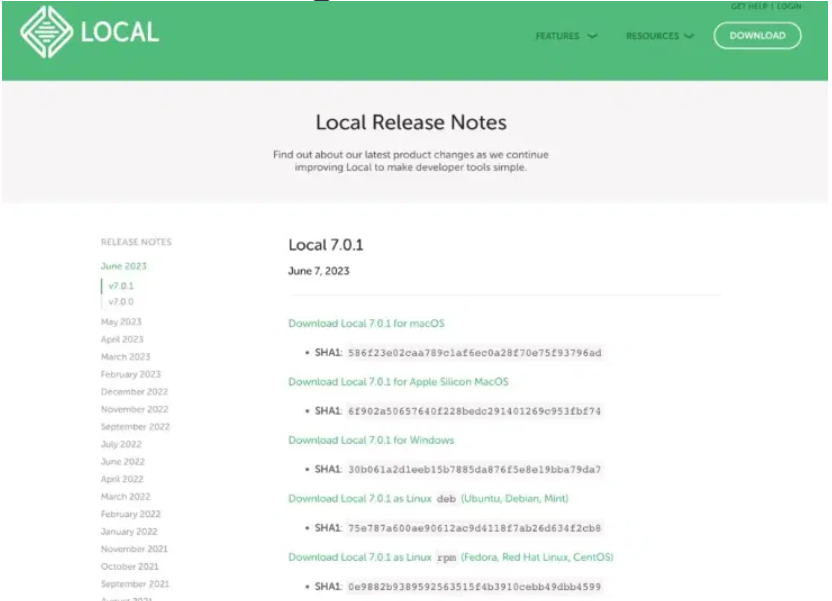Click the Linux rpm SHA1 hash beginning 0e9882b9
832x601 pixels.
474,587
